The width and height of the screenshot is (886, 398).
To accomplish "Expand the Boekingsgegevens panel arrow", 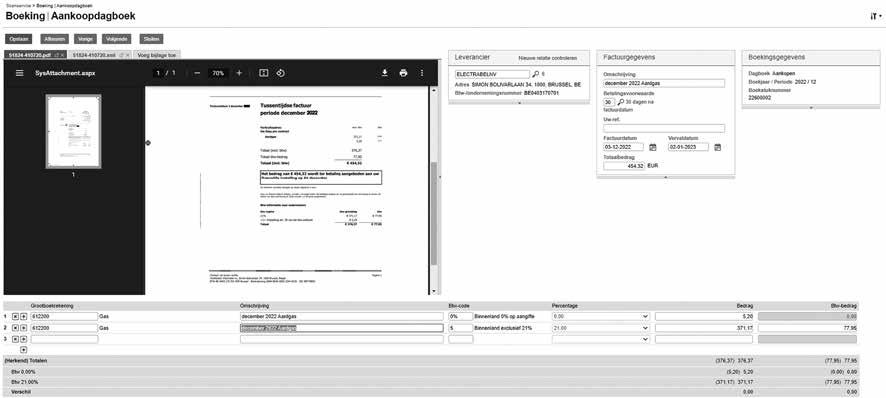I will (x=811, y=107).
